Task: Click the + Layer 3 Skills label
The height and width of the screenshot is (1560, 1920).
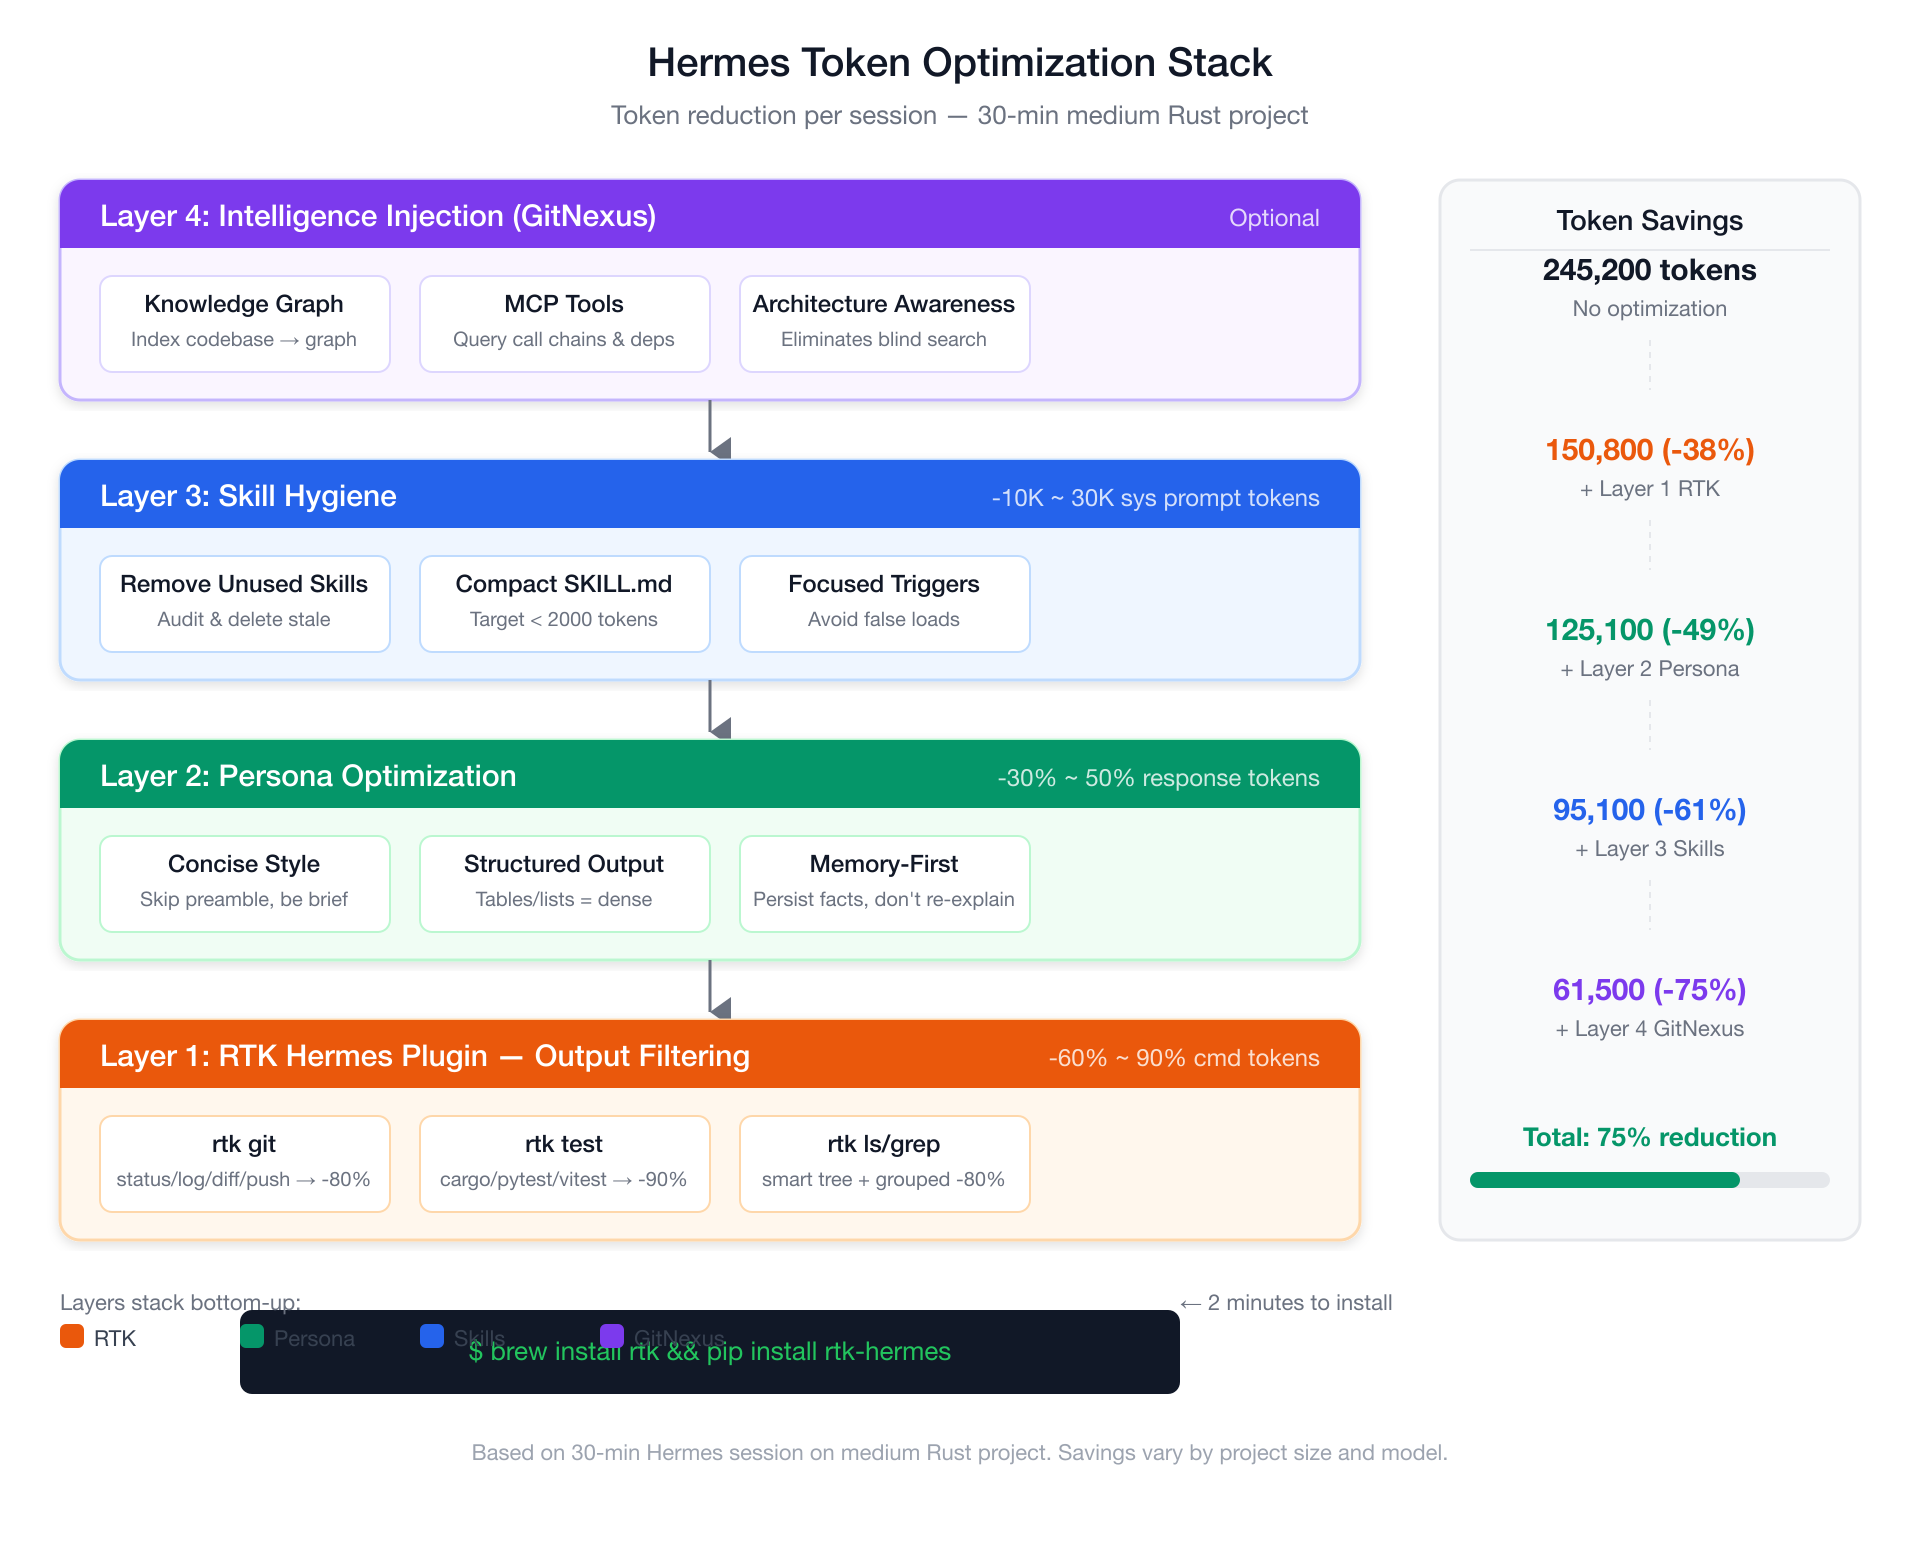Action: click(1650, 849)
